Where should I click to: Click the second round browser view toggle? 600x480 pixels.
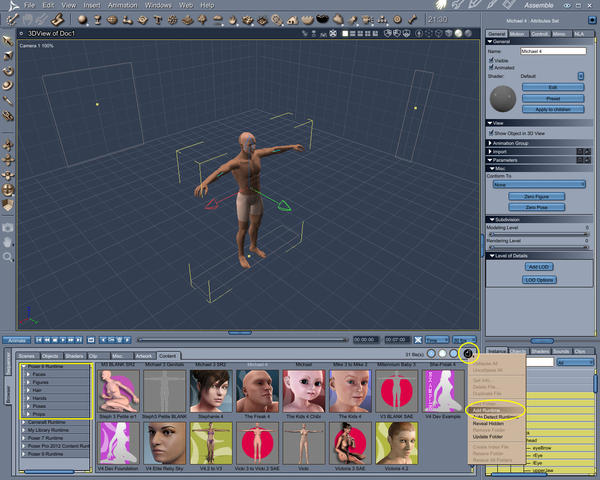[x=443, y=353]
